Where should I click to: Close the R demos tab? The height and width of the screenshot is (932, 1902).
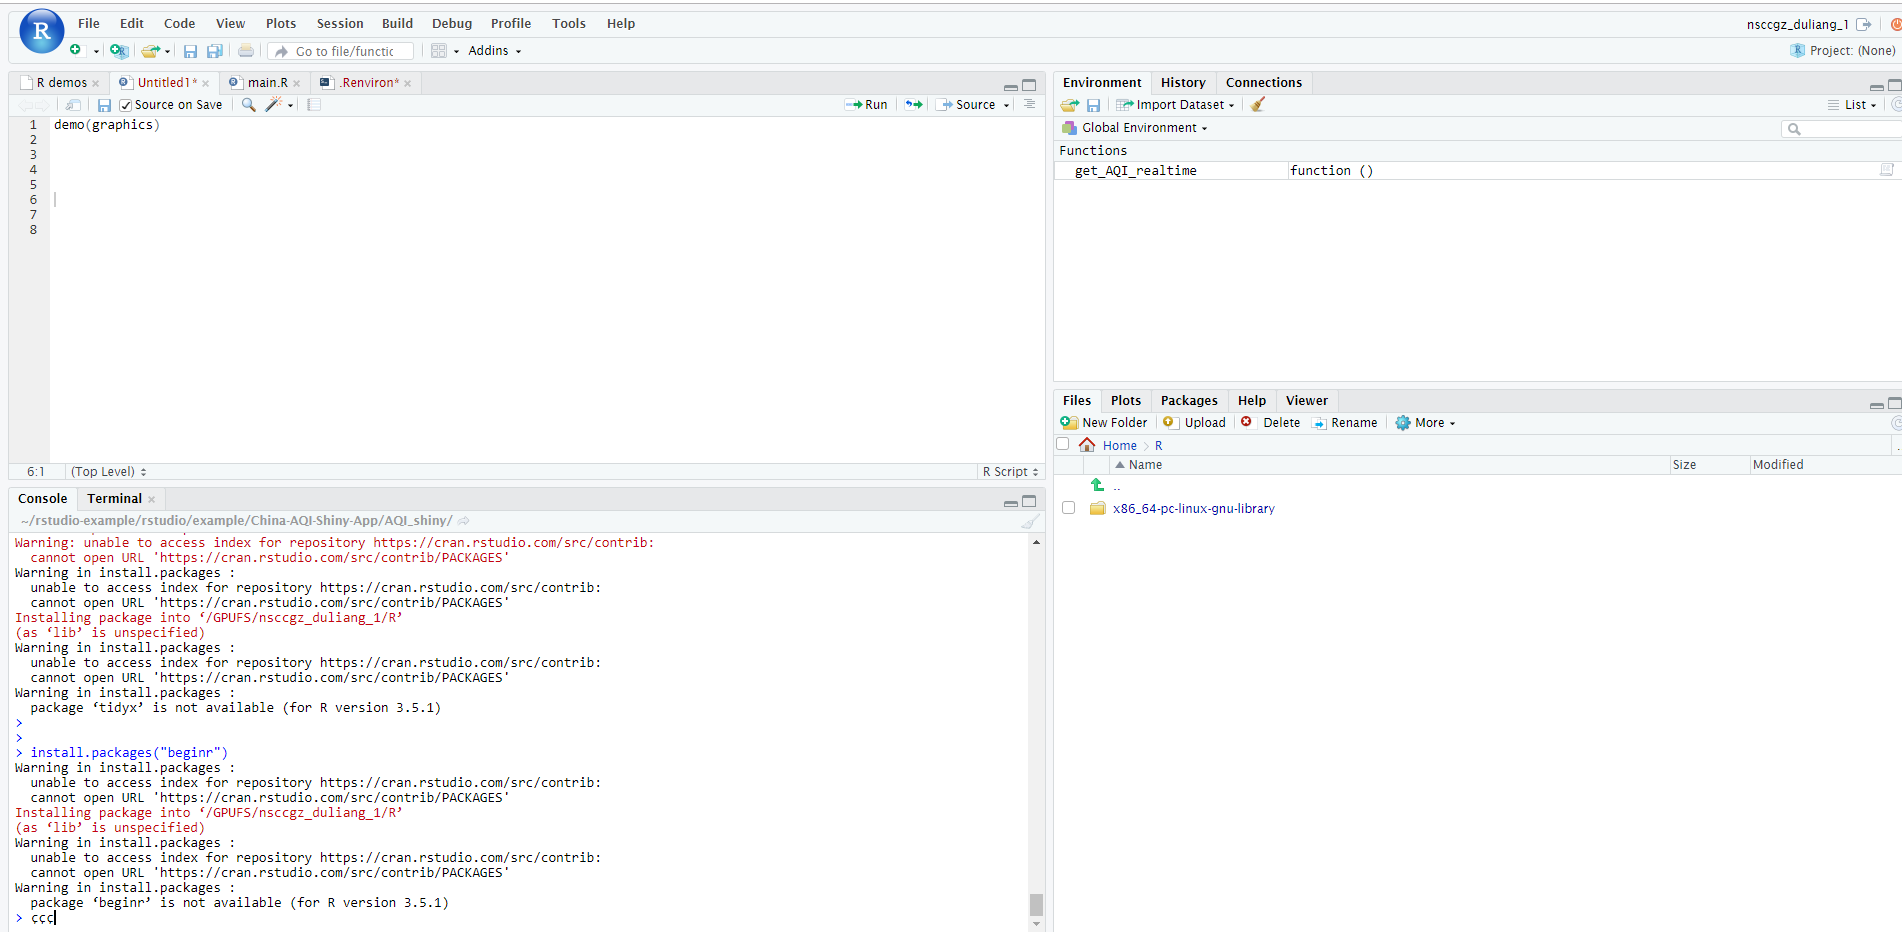tap(96, 84)
